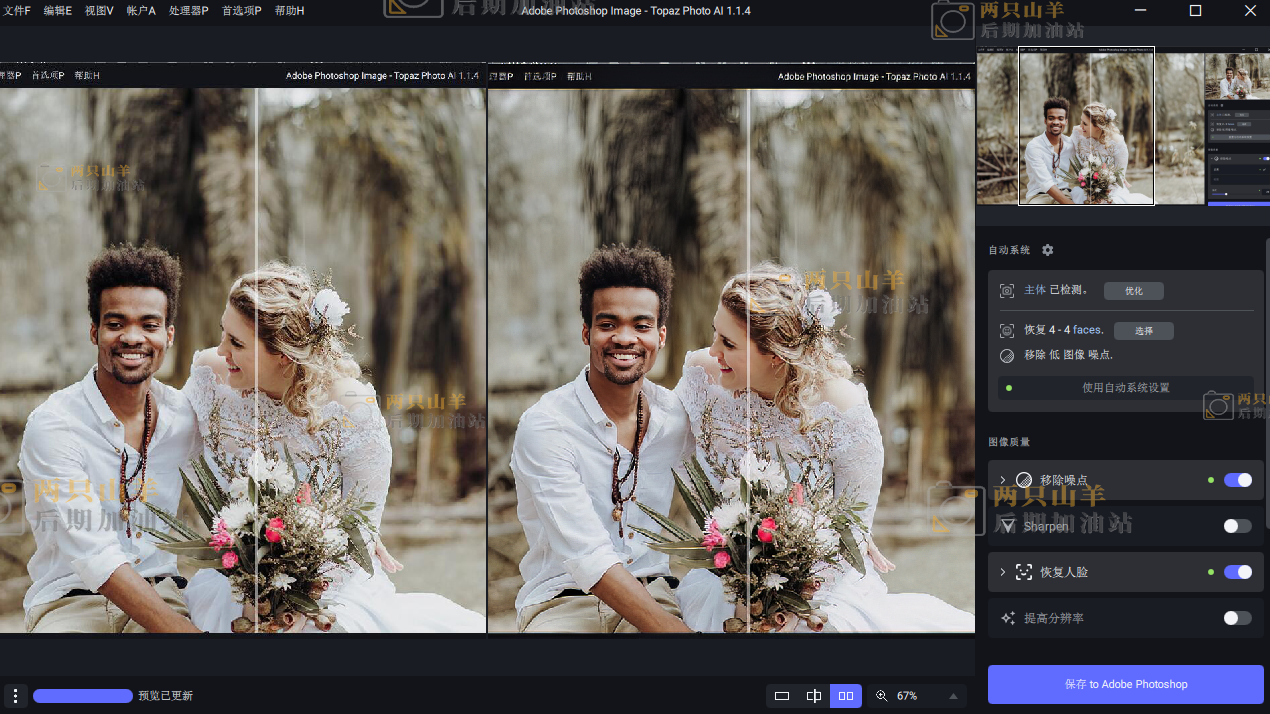Click 保存 to Adobe Photoshop button
This screenshot has height=714, width=1270.
point(1125,684)
